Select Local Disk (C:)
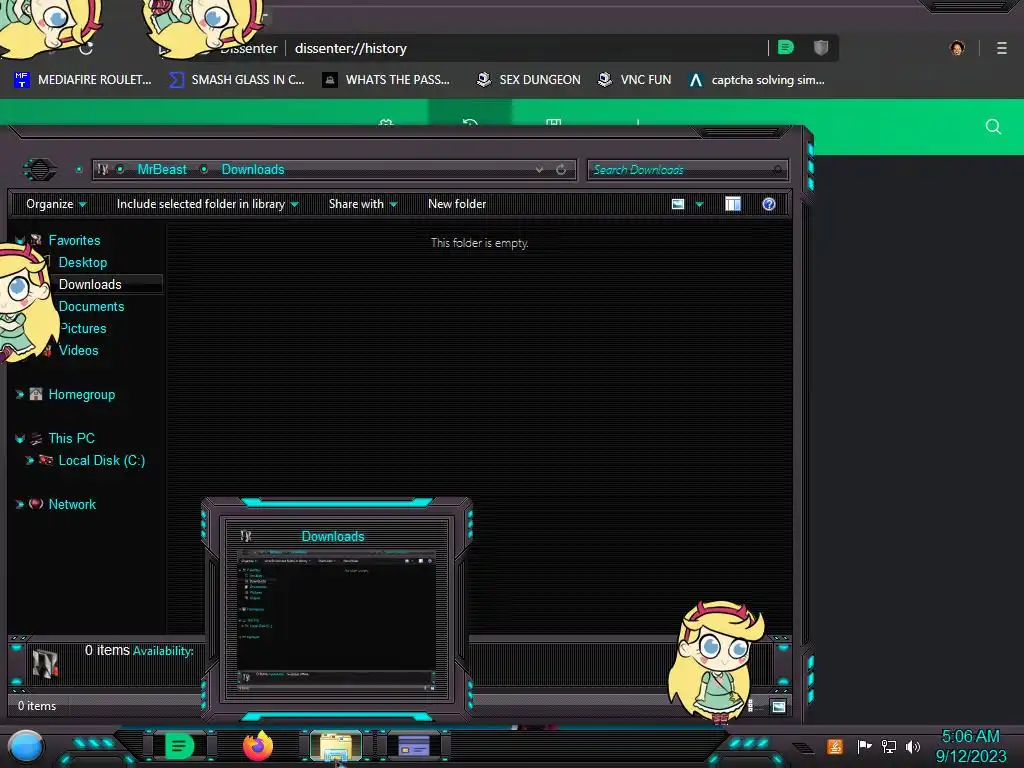 pos(102,460)
